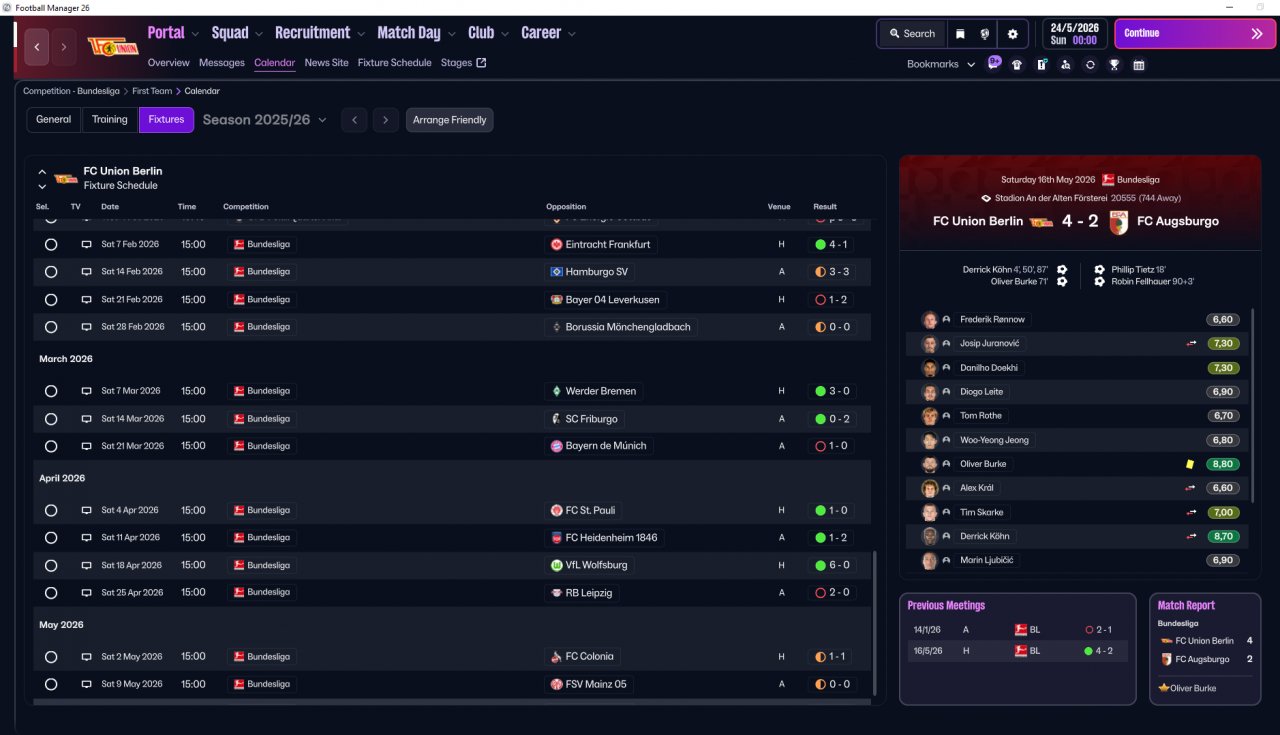The height and width of the screenshot is (735, 1280).
Task: Click the Football Manager 26 title bar icon
Action: click(x=8, y=7)
